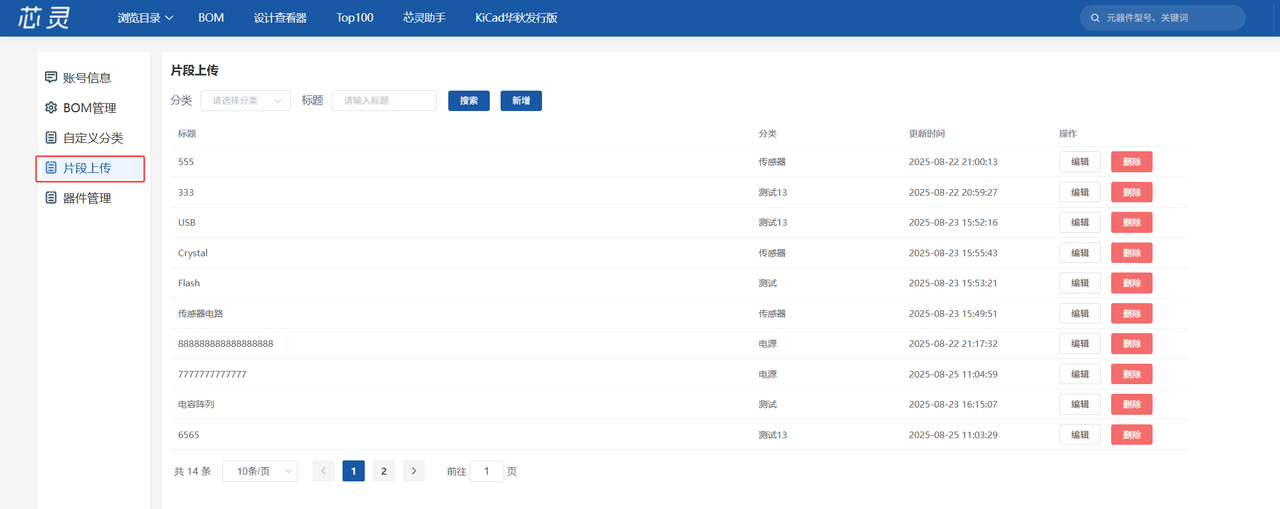Click the 片段上传 sidebar icon
The image size is (1280, 509).
coord(51,168)
